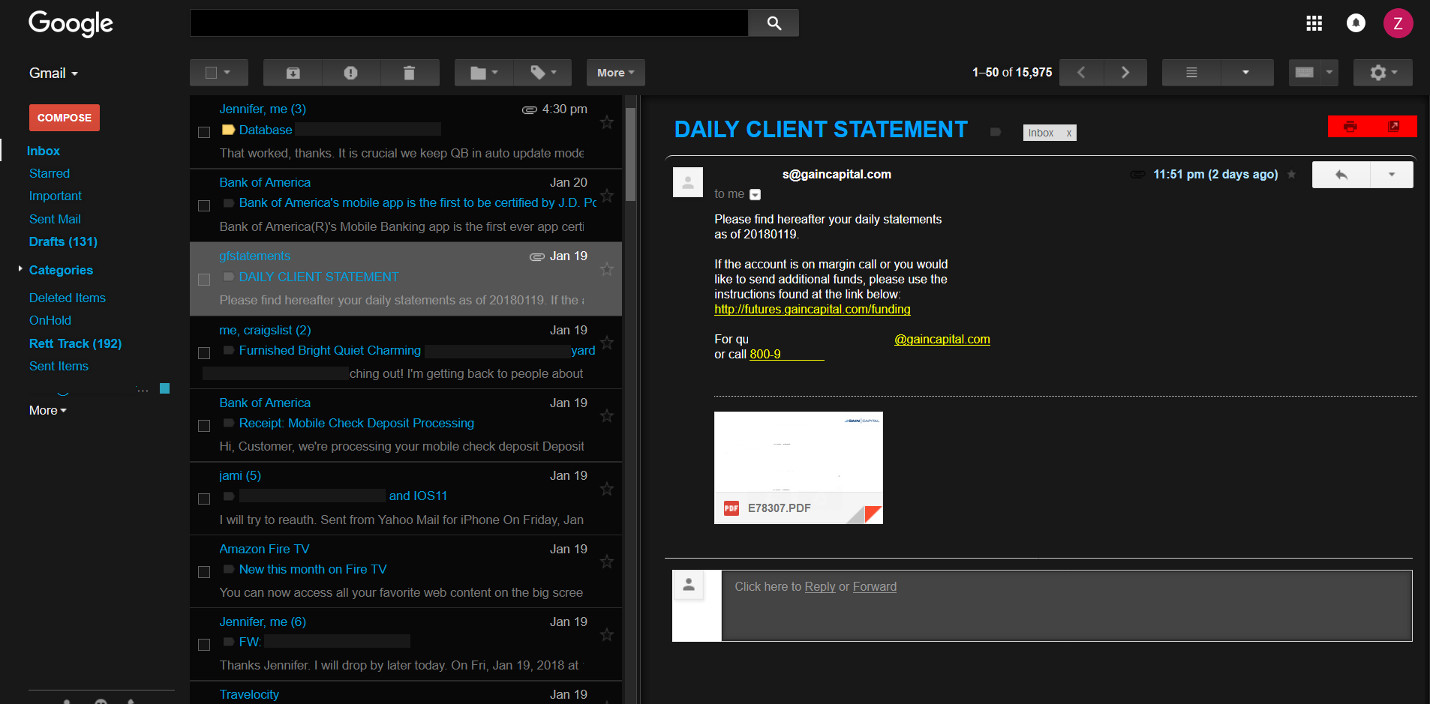
Task: Expand the Categories section
Action: point(20,269)
